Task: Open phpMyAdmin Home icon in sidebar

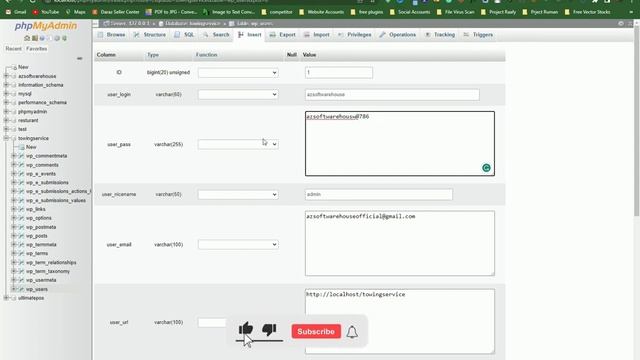Action: click(27, 38)
